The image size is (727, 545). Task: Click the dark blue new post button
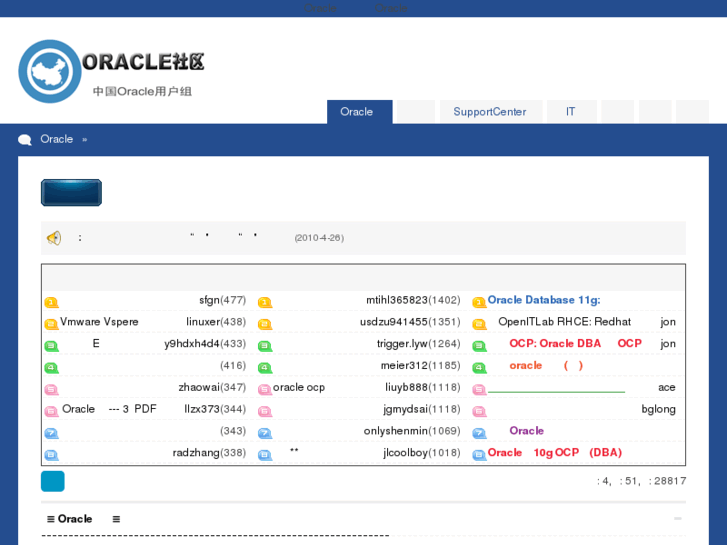[x=71, y=192]
